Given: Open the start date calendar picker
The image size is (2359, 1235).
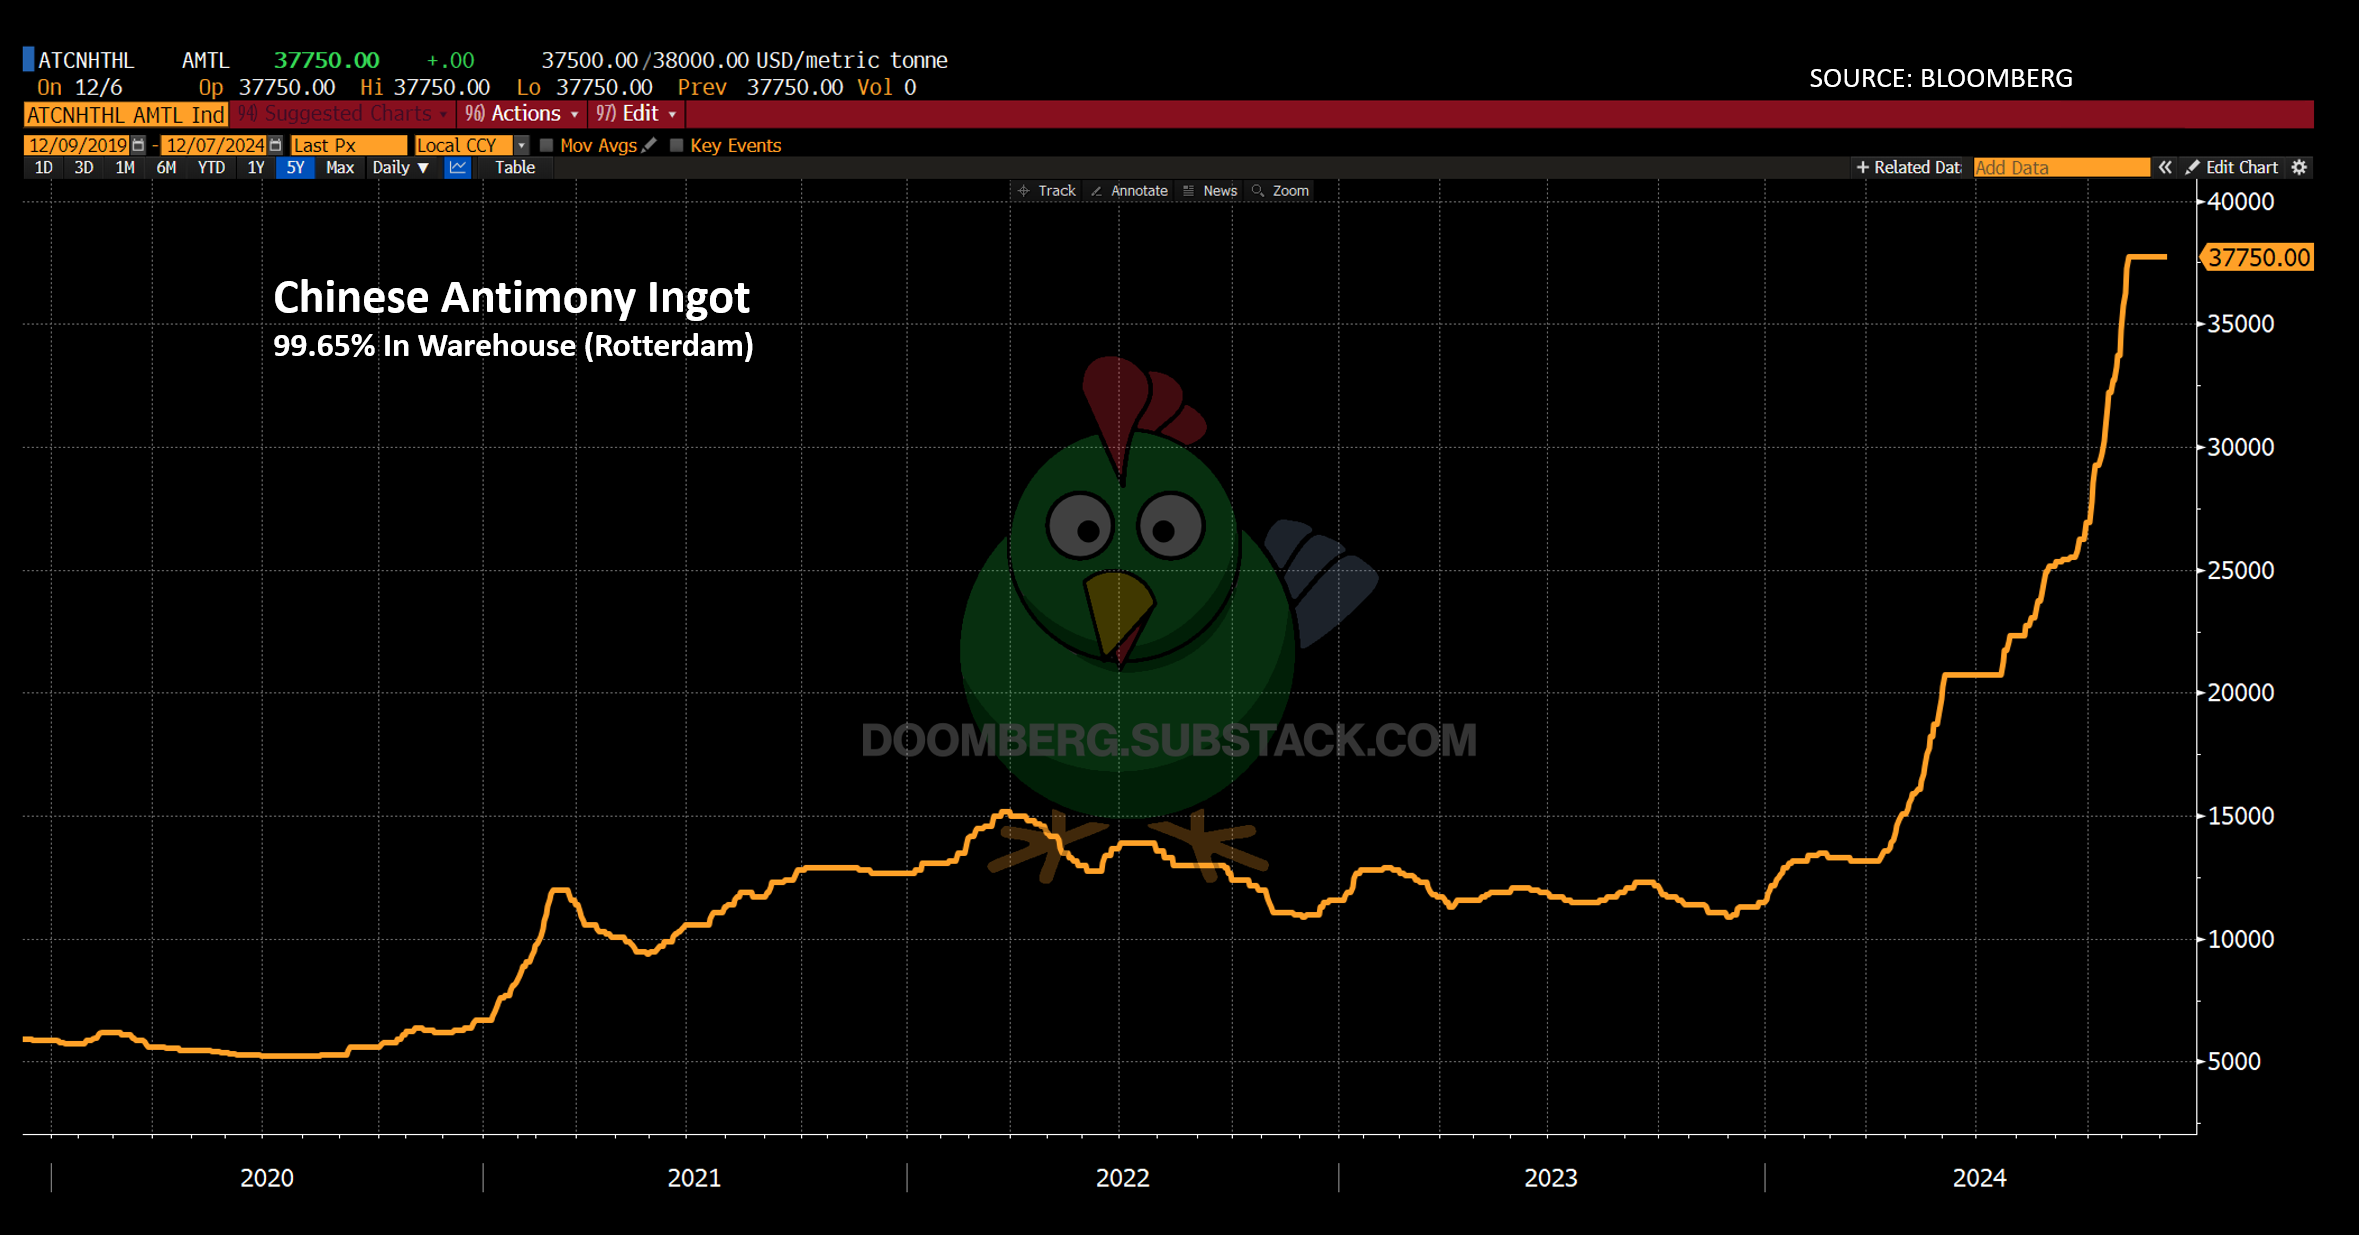Looking at the screenshot, I should (139, 145).
